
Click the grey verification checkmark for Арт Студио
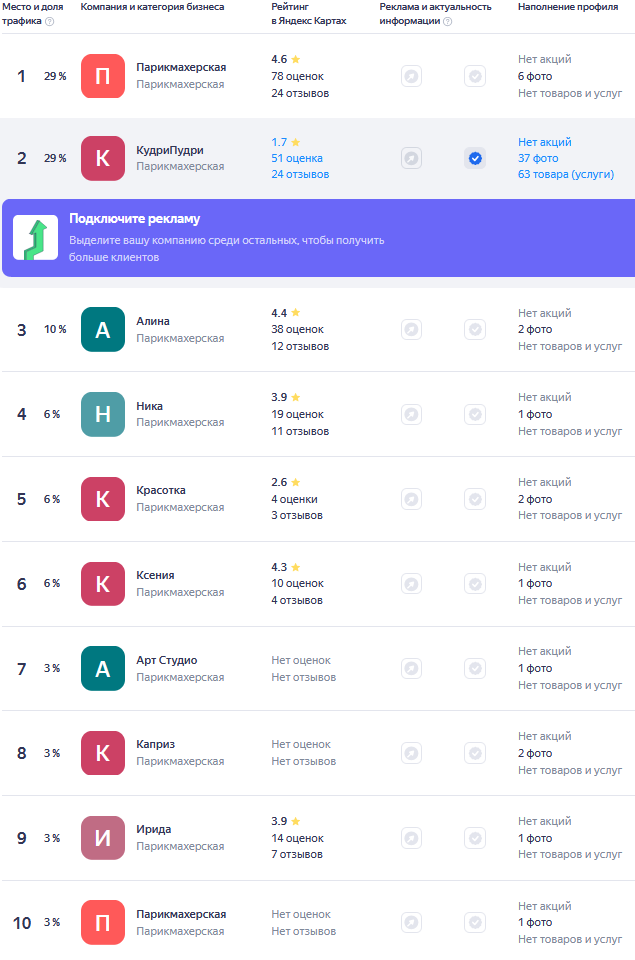pos(475,669)
